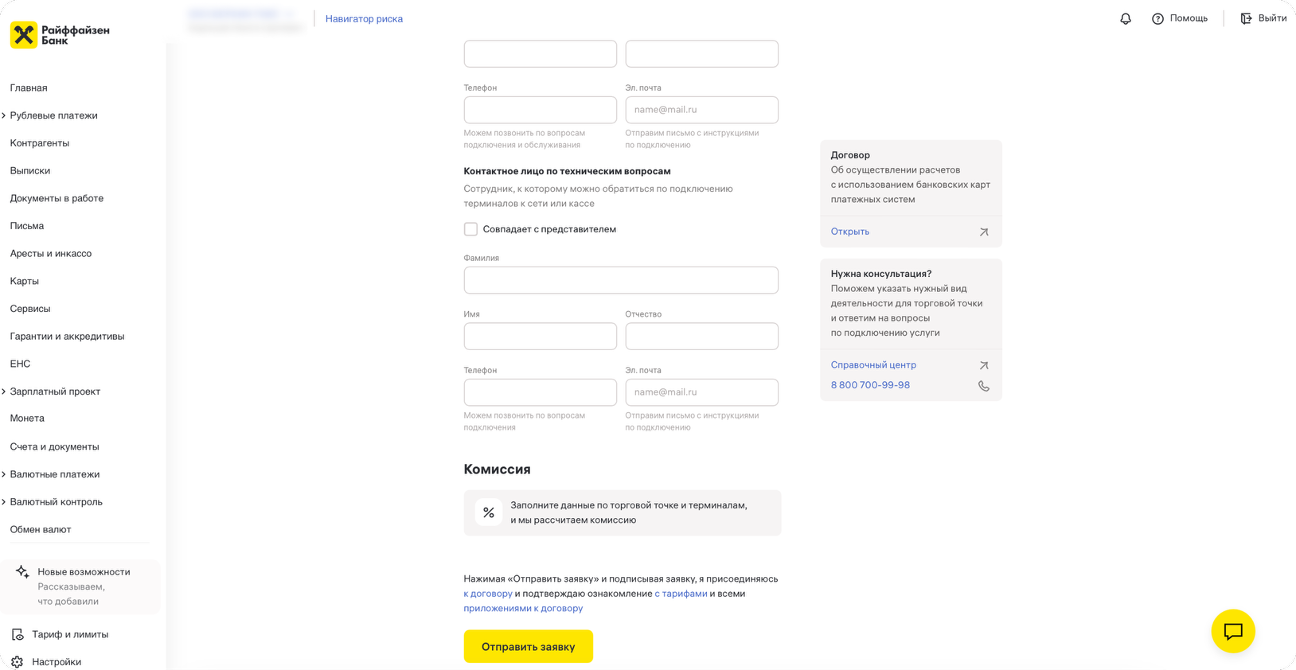Click the phone icon next to 8 800 700-99-98

click(x=984, y=386)
